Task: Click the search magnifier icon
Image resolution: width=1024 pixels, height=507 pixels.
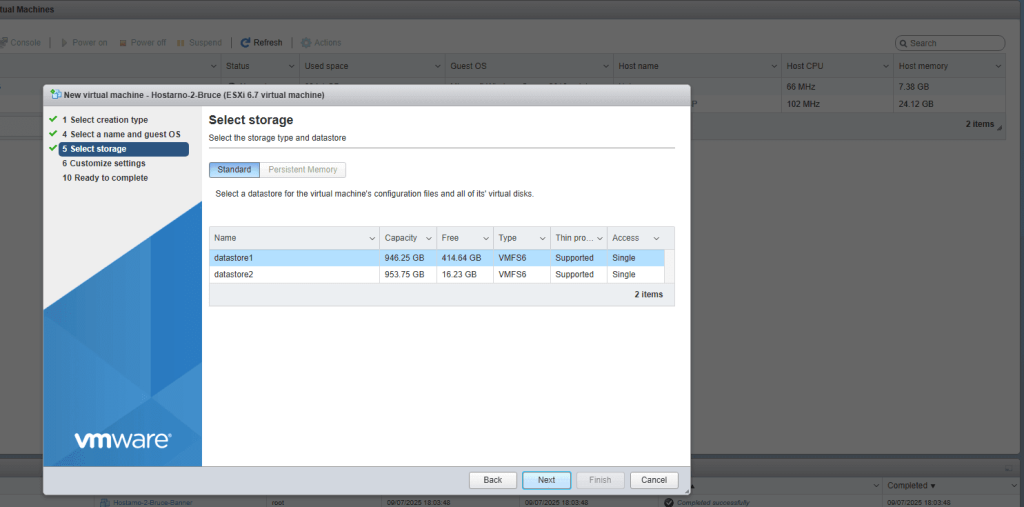Action: [903, 44]
